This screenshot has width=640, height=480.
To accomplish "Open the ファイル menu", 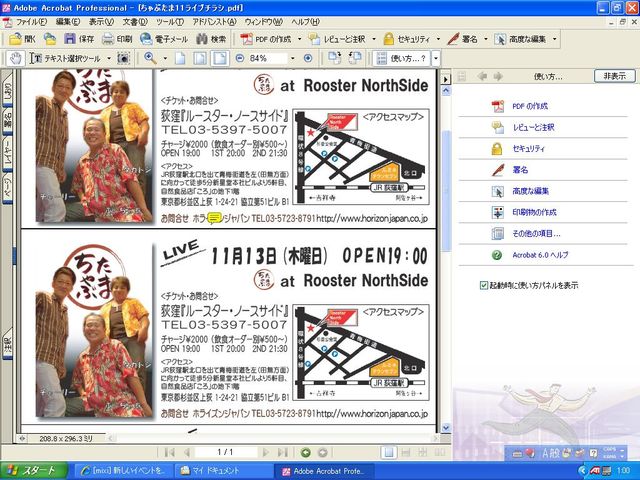I will pyautogui.click(x=31, y=22).
